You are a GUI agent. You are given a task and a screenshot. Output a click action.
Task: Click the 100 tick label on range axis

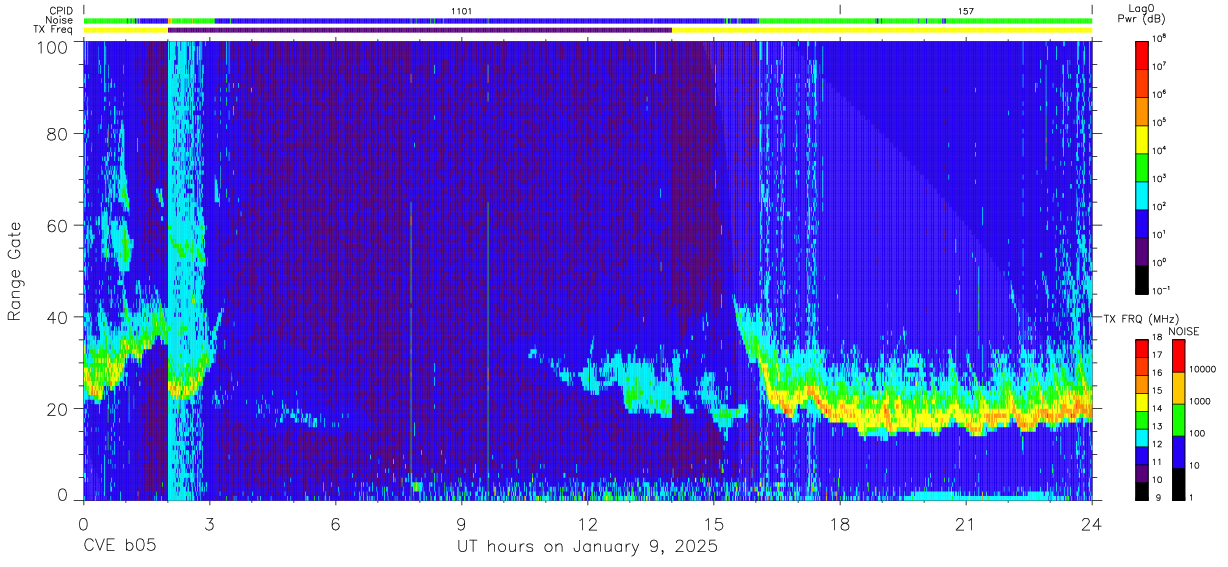(54, 47)
